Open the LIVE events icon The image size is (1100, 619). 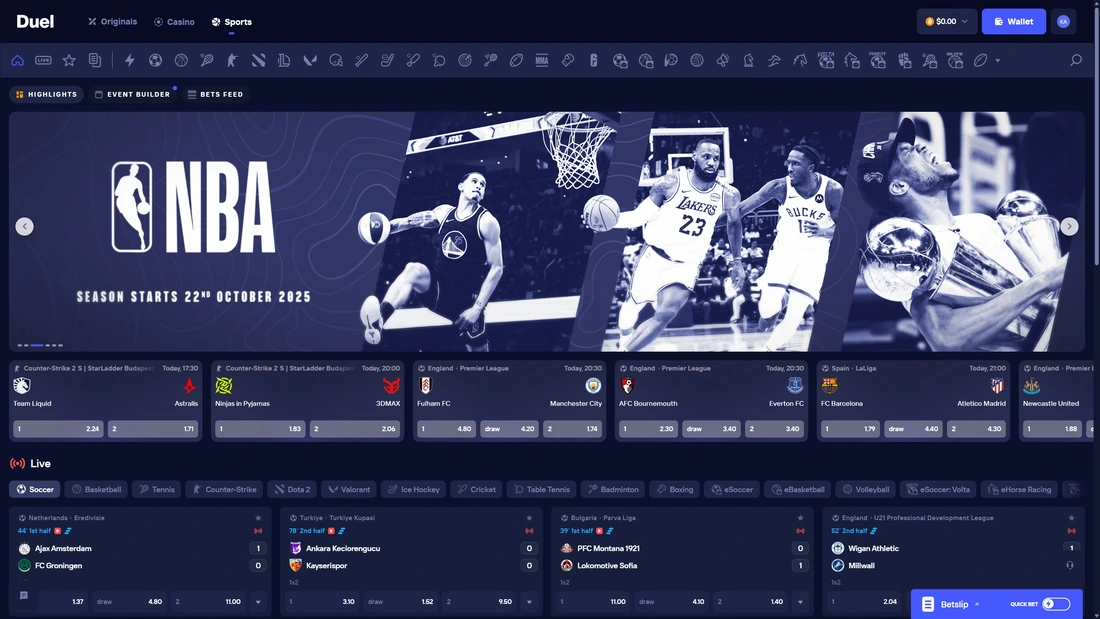click(x=43, y=60)
